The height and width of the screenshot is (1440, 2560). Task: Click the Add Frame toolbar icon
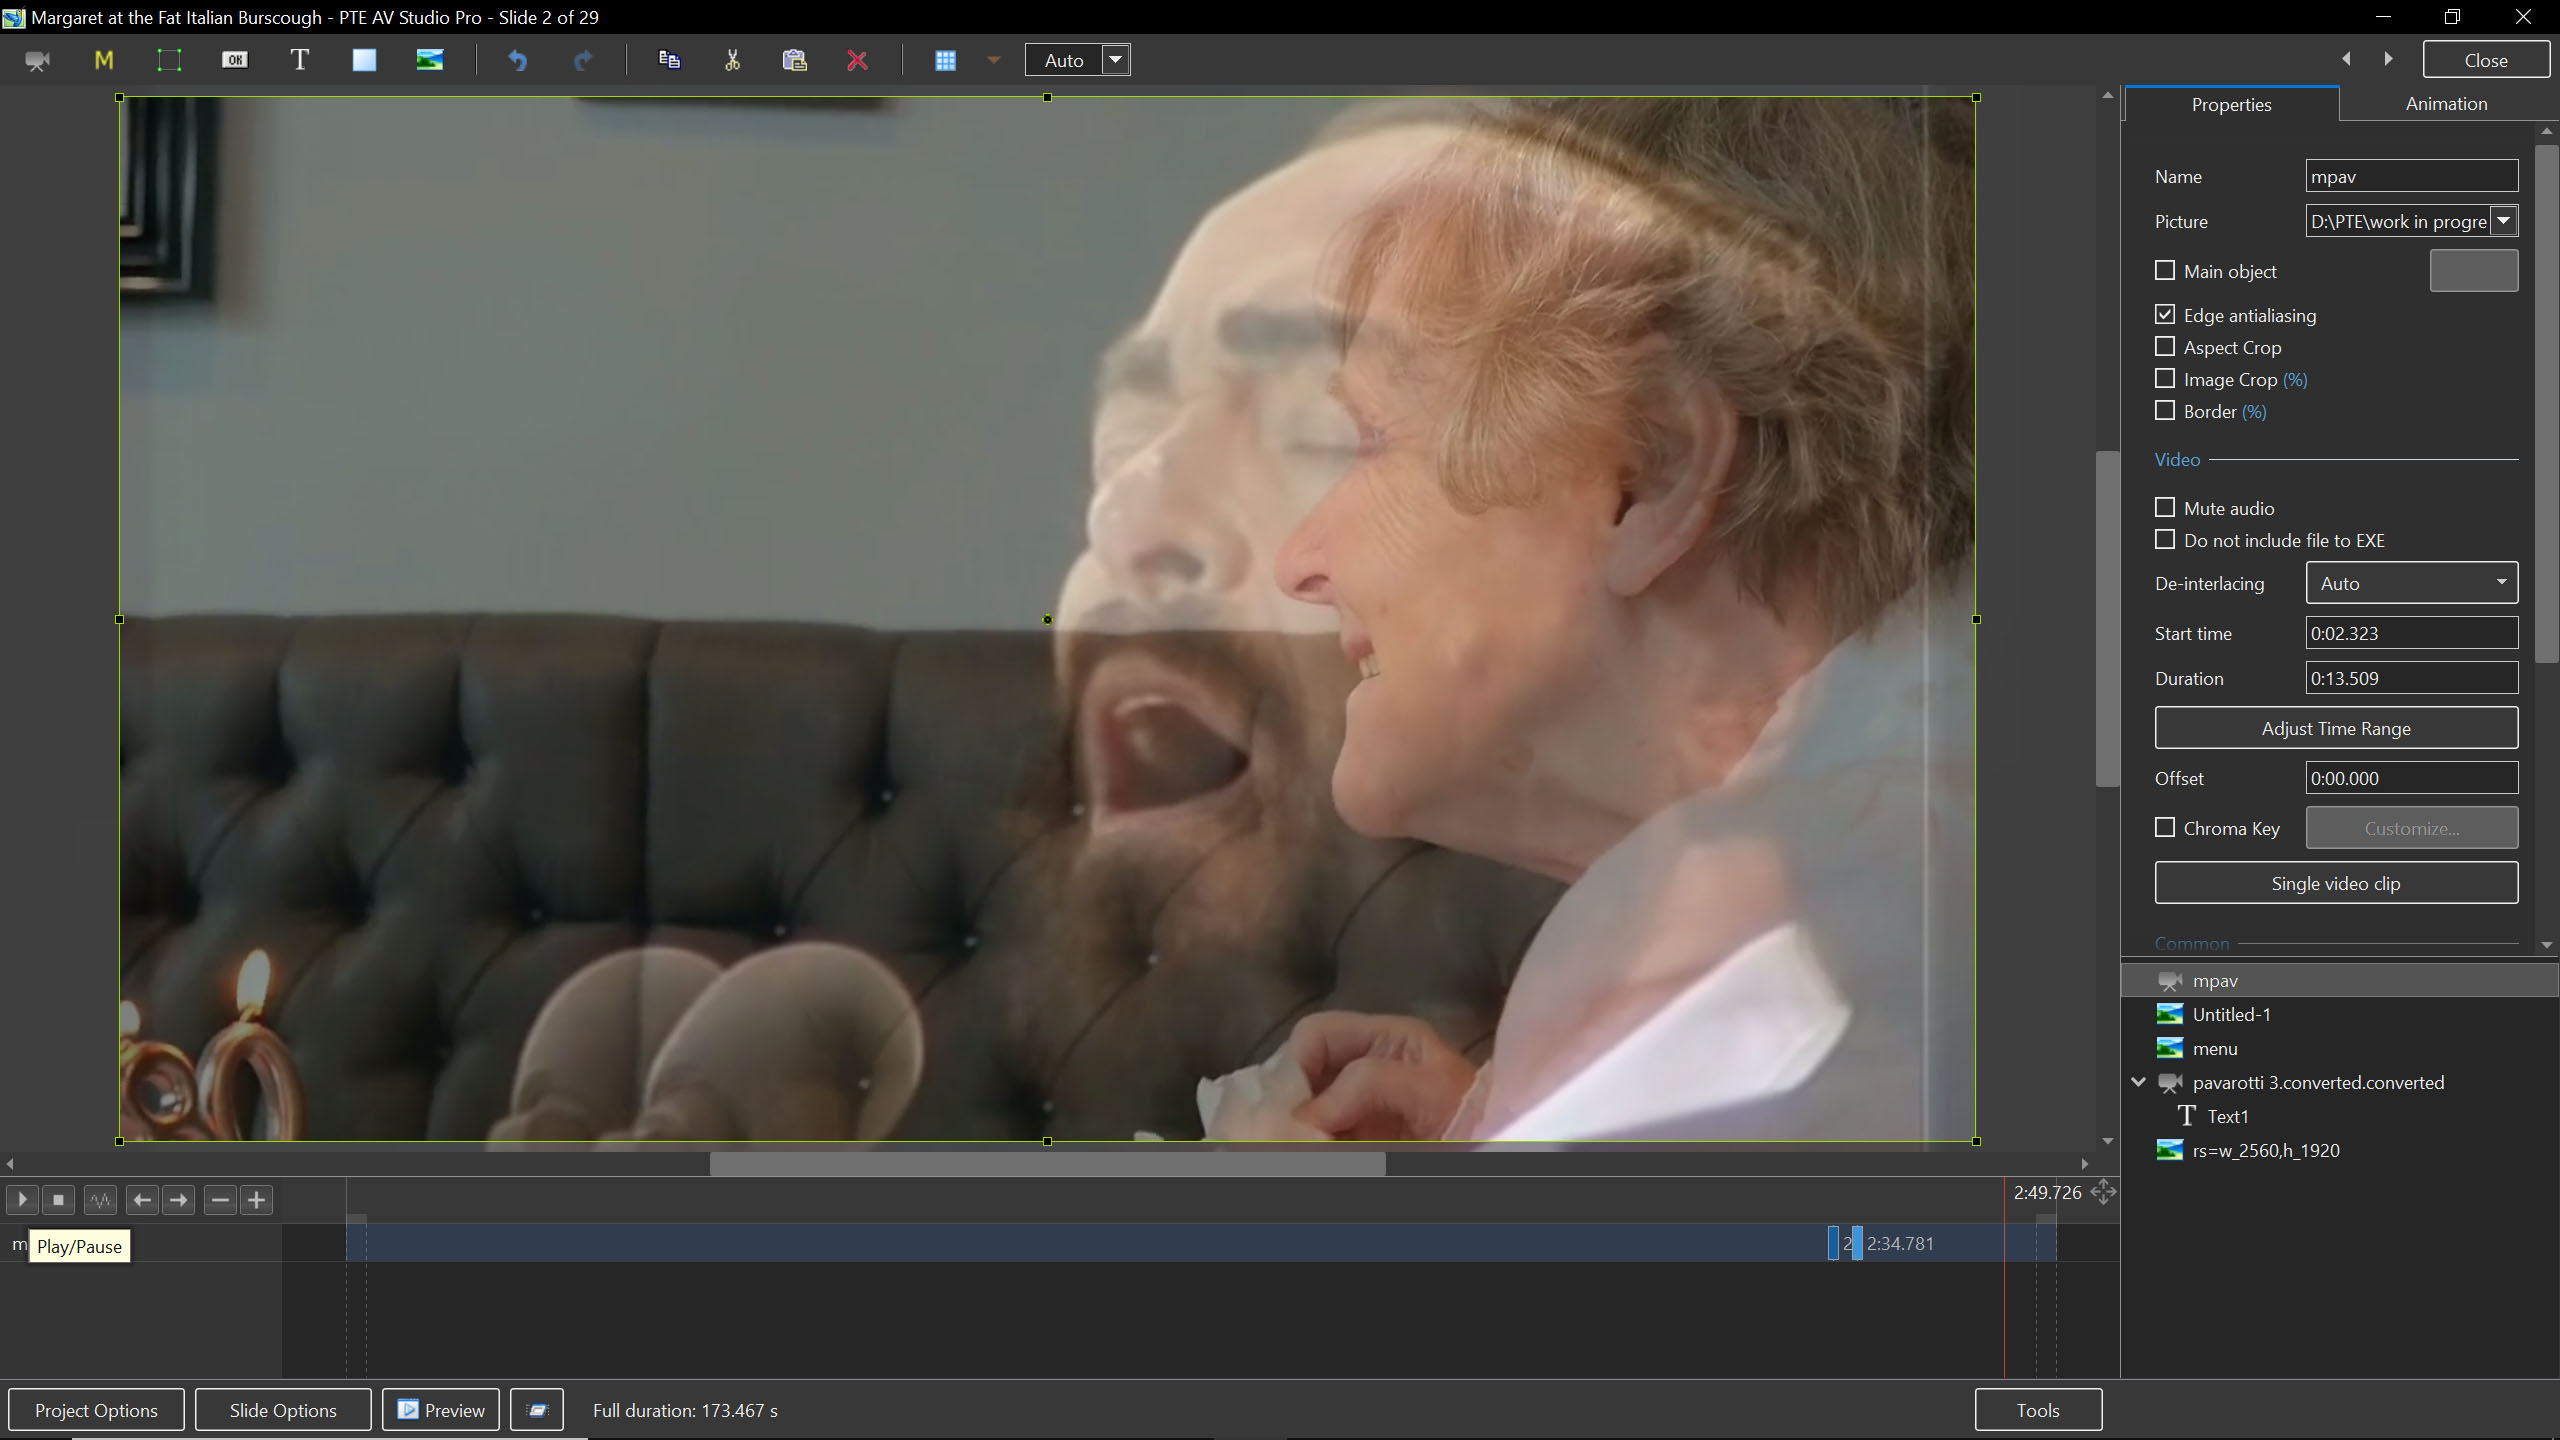169,60
